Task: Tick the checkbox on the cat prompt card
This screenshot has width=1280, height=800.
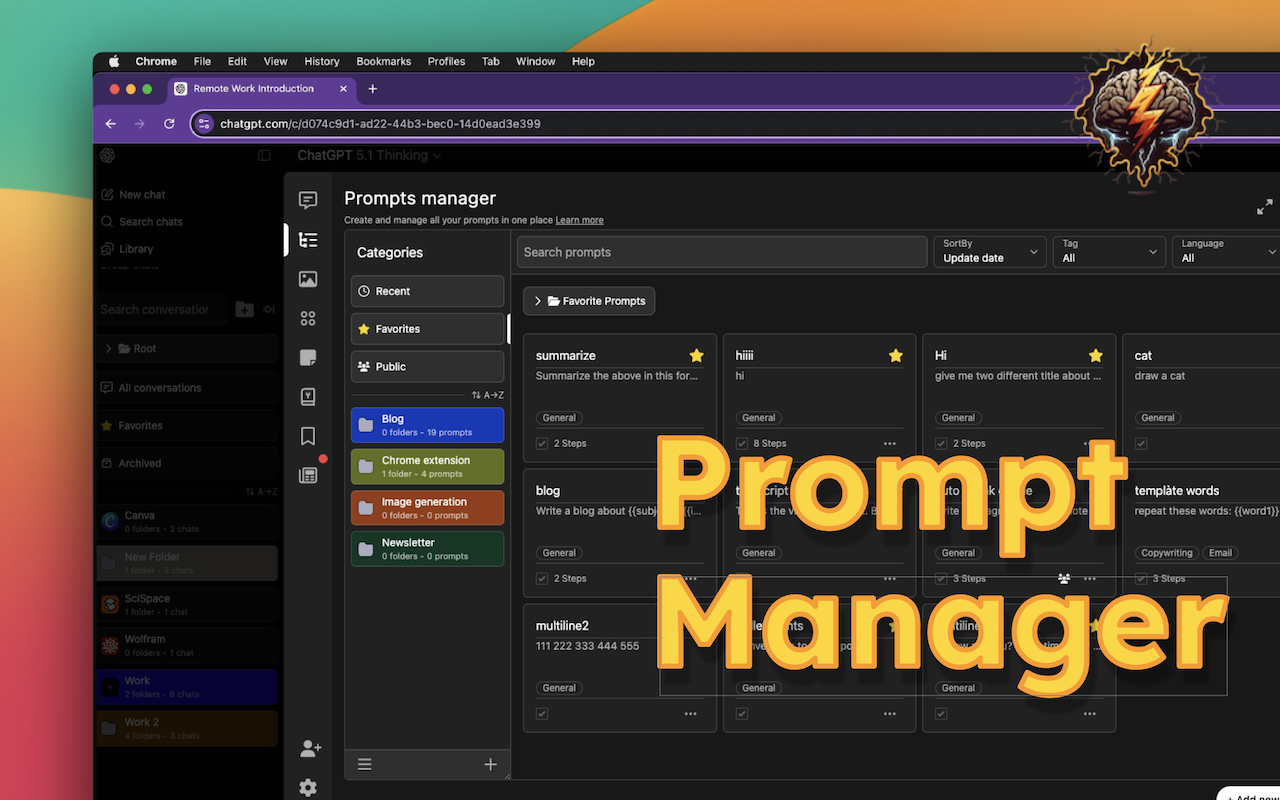Action: point(1141,443)
